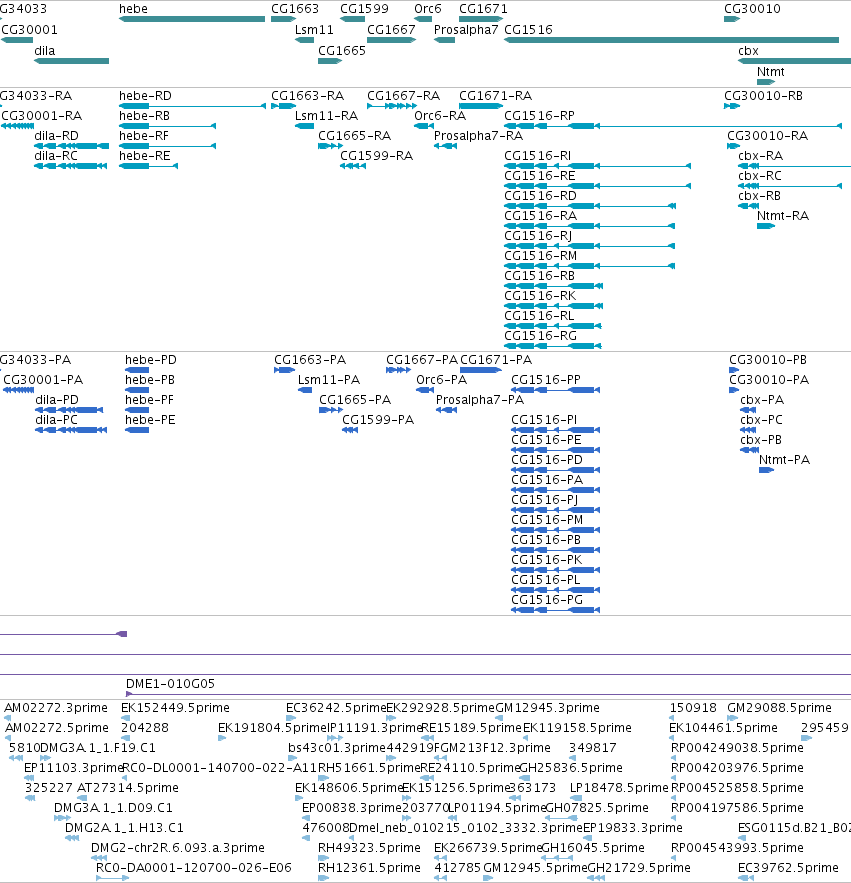This screenshot has height=883, width=851.
Task: Click the CG1516-PG protein label
Action: click(547, 600)
